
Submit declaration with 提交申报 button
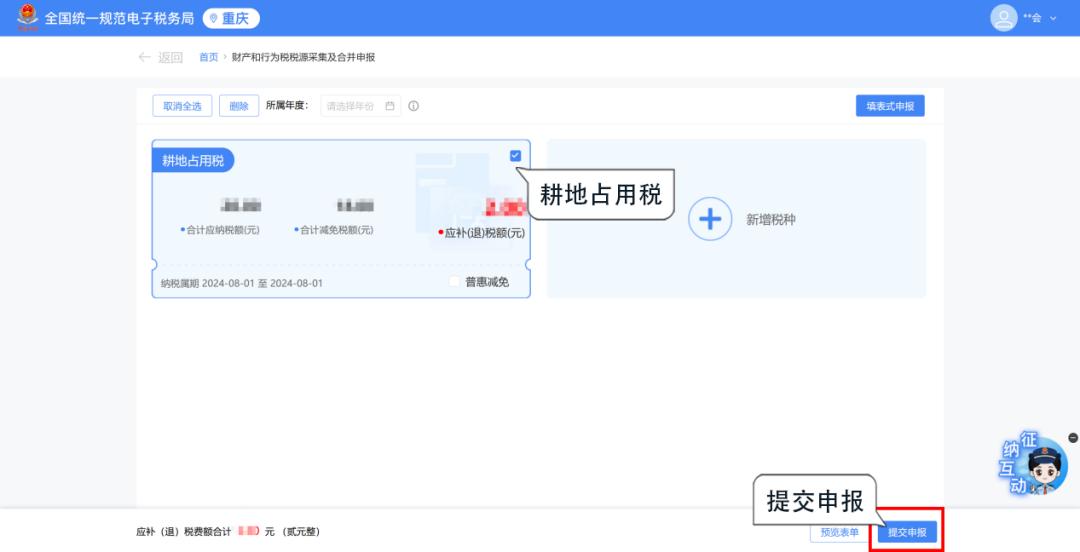coord(907,532)
